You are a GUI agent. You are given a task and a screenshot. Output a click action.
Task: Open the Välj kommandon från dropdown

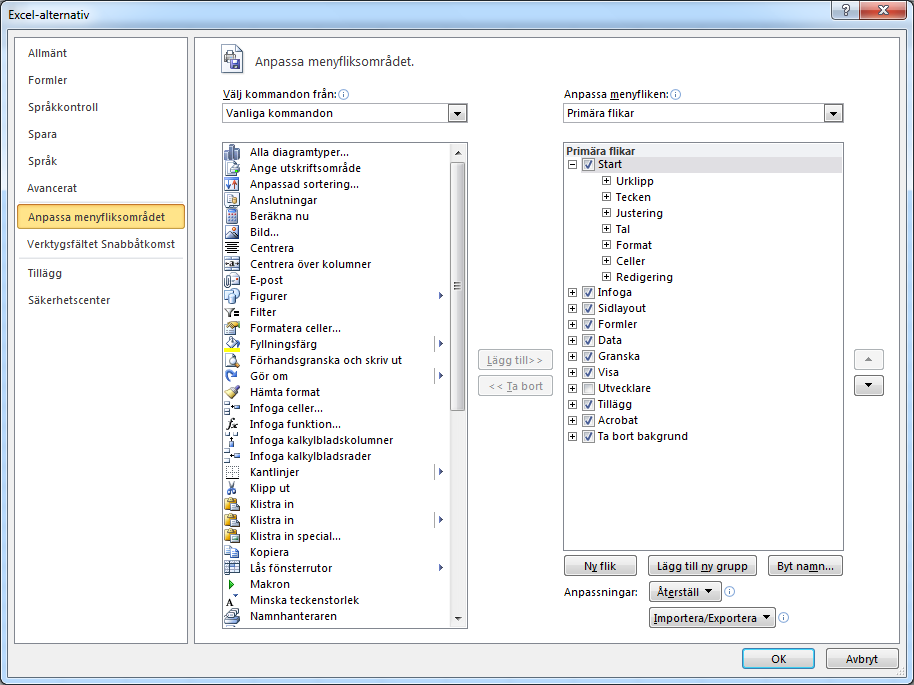458,114
